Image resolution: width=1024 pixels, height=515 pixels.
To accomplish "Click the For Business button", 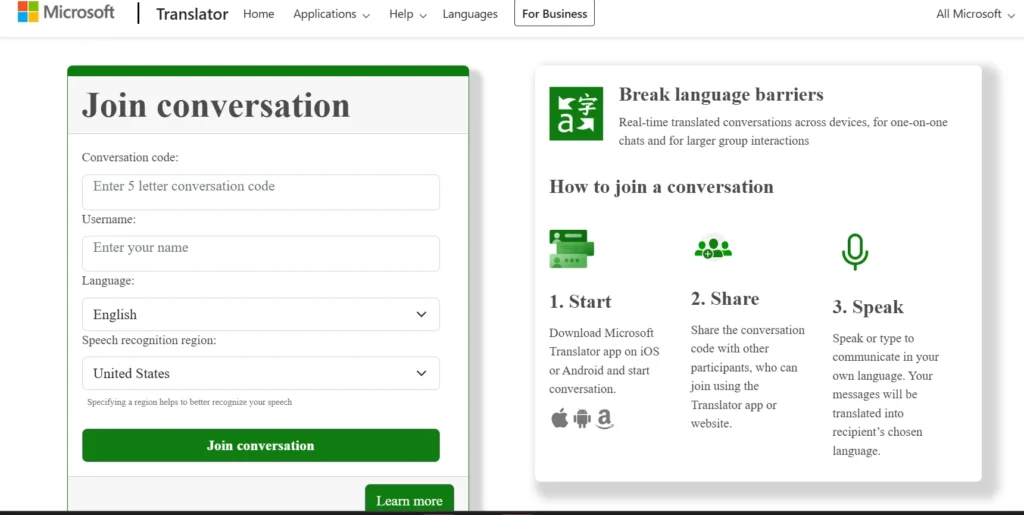I will [554, 14].
